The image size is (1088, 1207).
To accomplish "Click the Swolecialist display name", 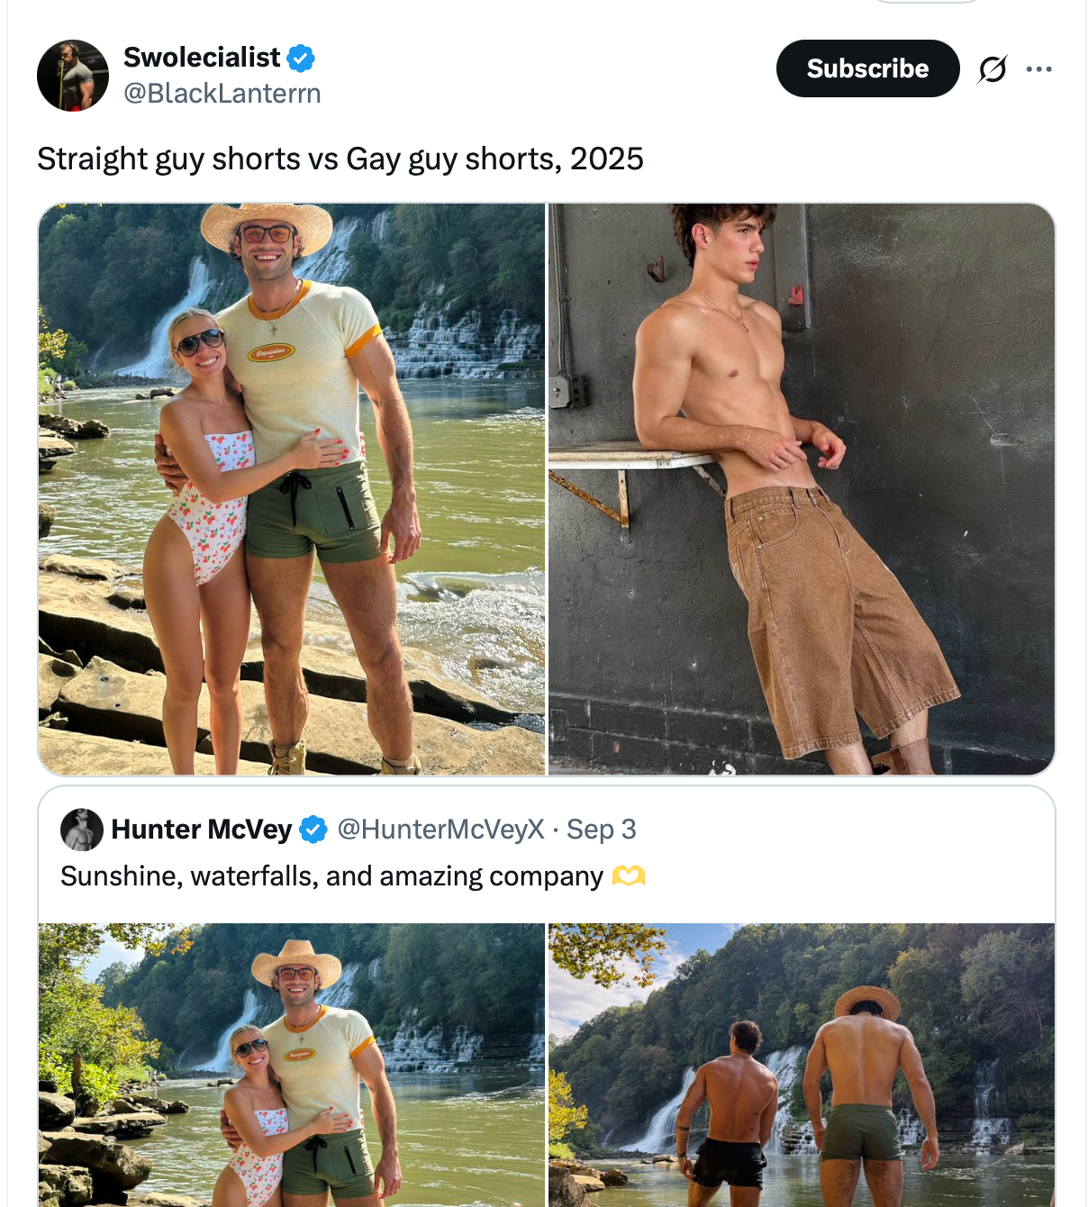I will pyautogui.click(x=201, y=58).
